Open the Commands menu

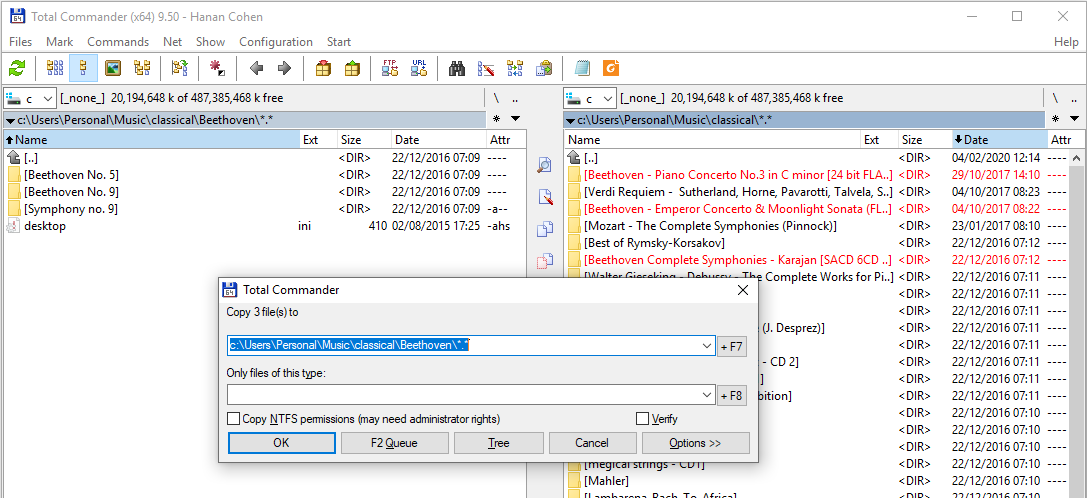[118, 42]
